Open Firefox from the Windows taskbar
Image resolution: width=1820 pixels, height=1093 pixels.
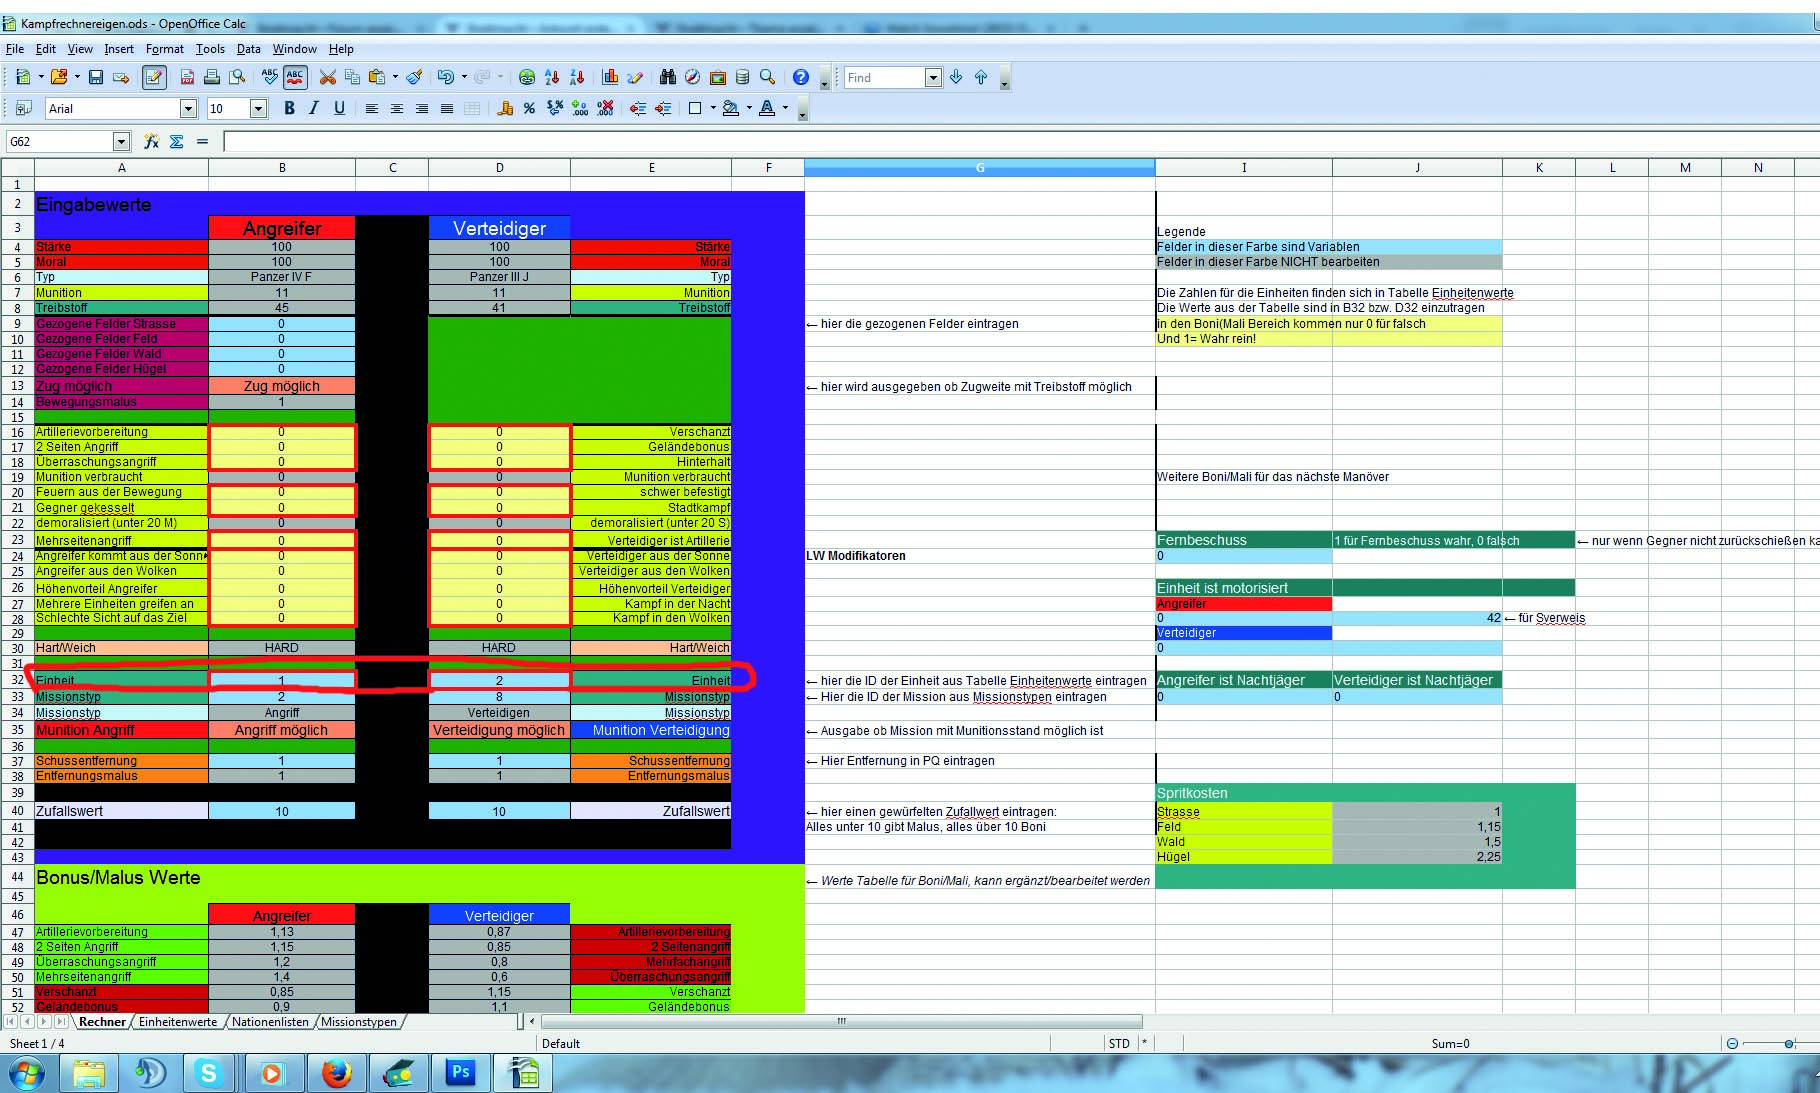[x=336, y=1073]
